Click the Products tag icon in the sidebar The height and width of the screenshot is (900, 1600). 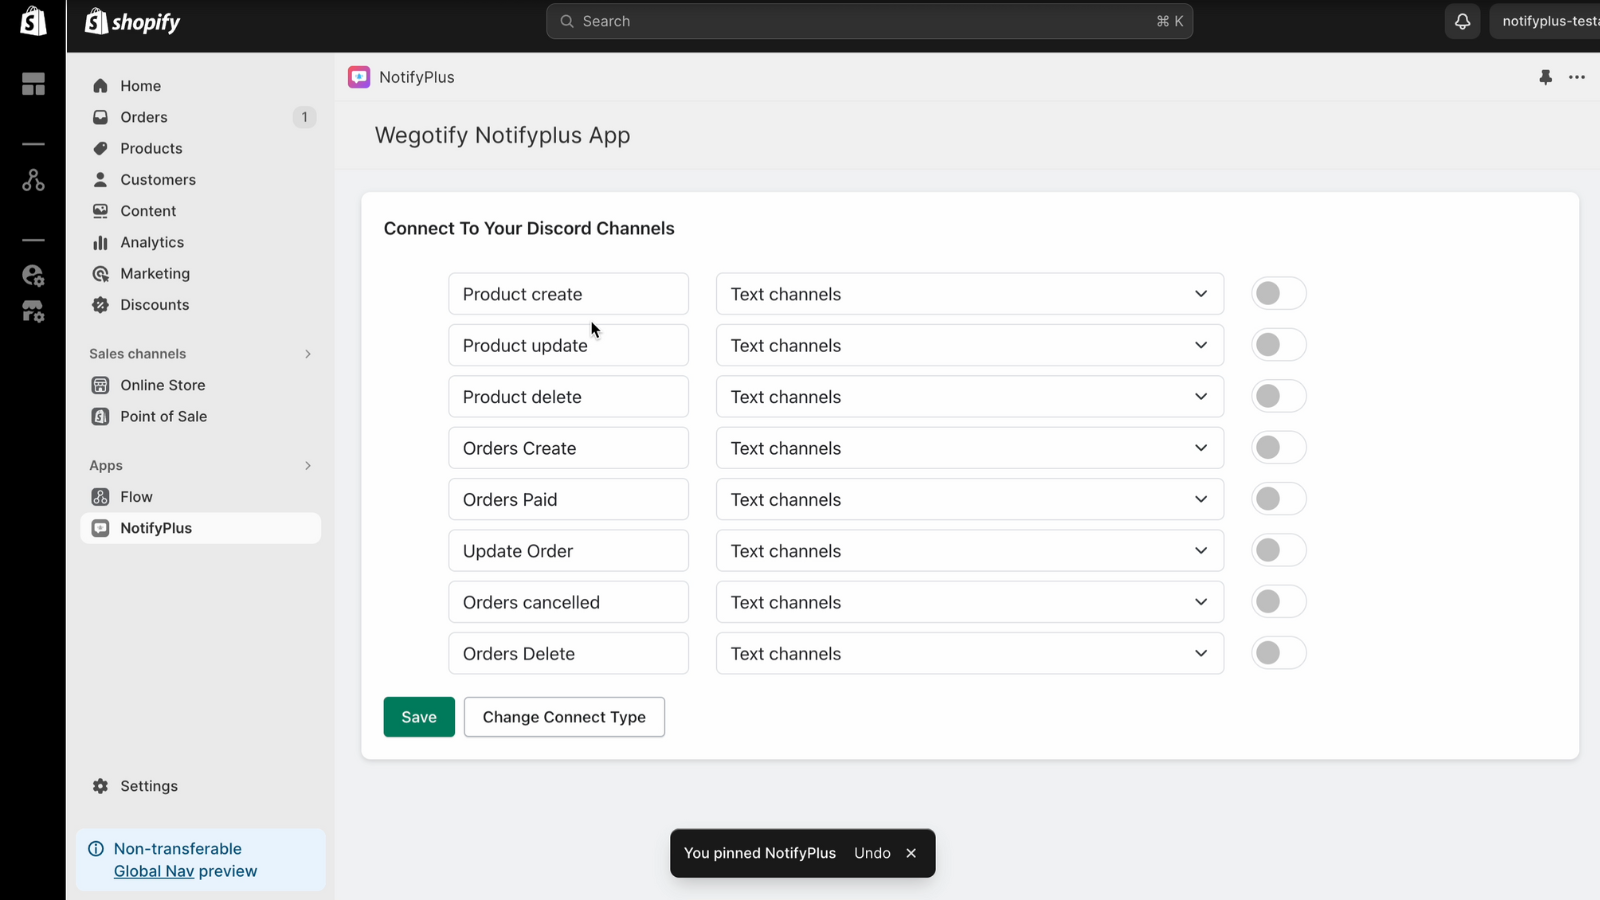tap(100, 148)
